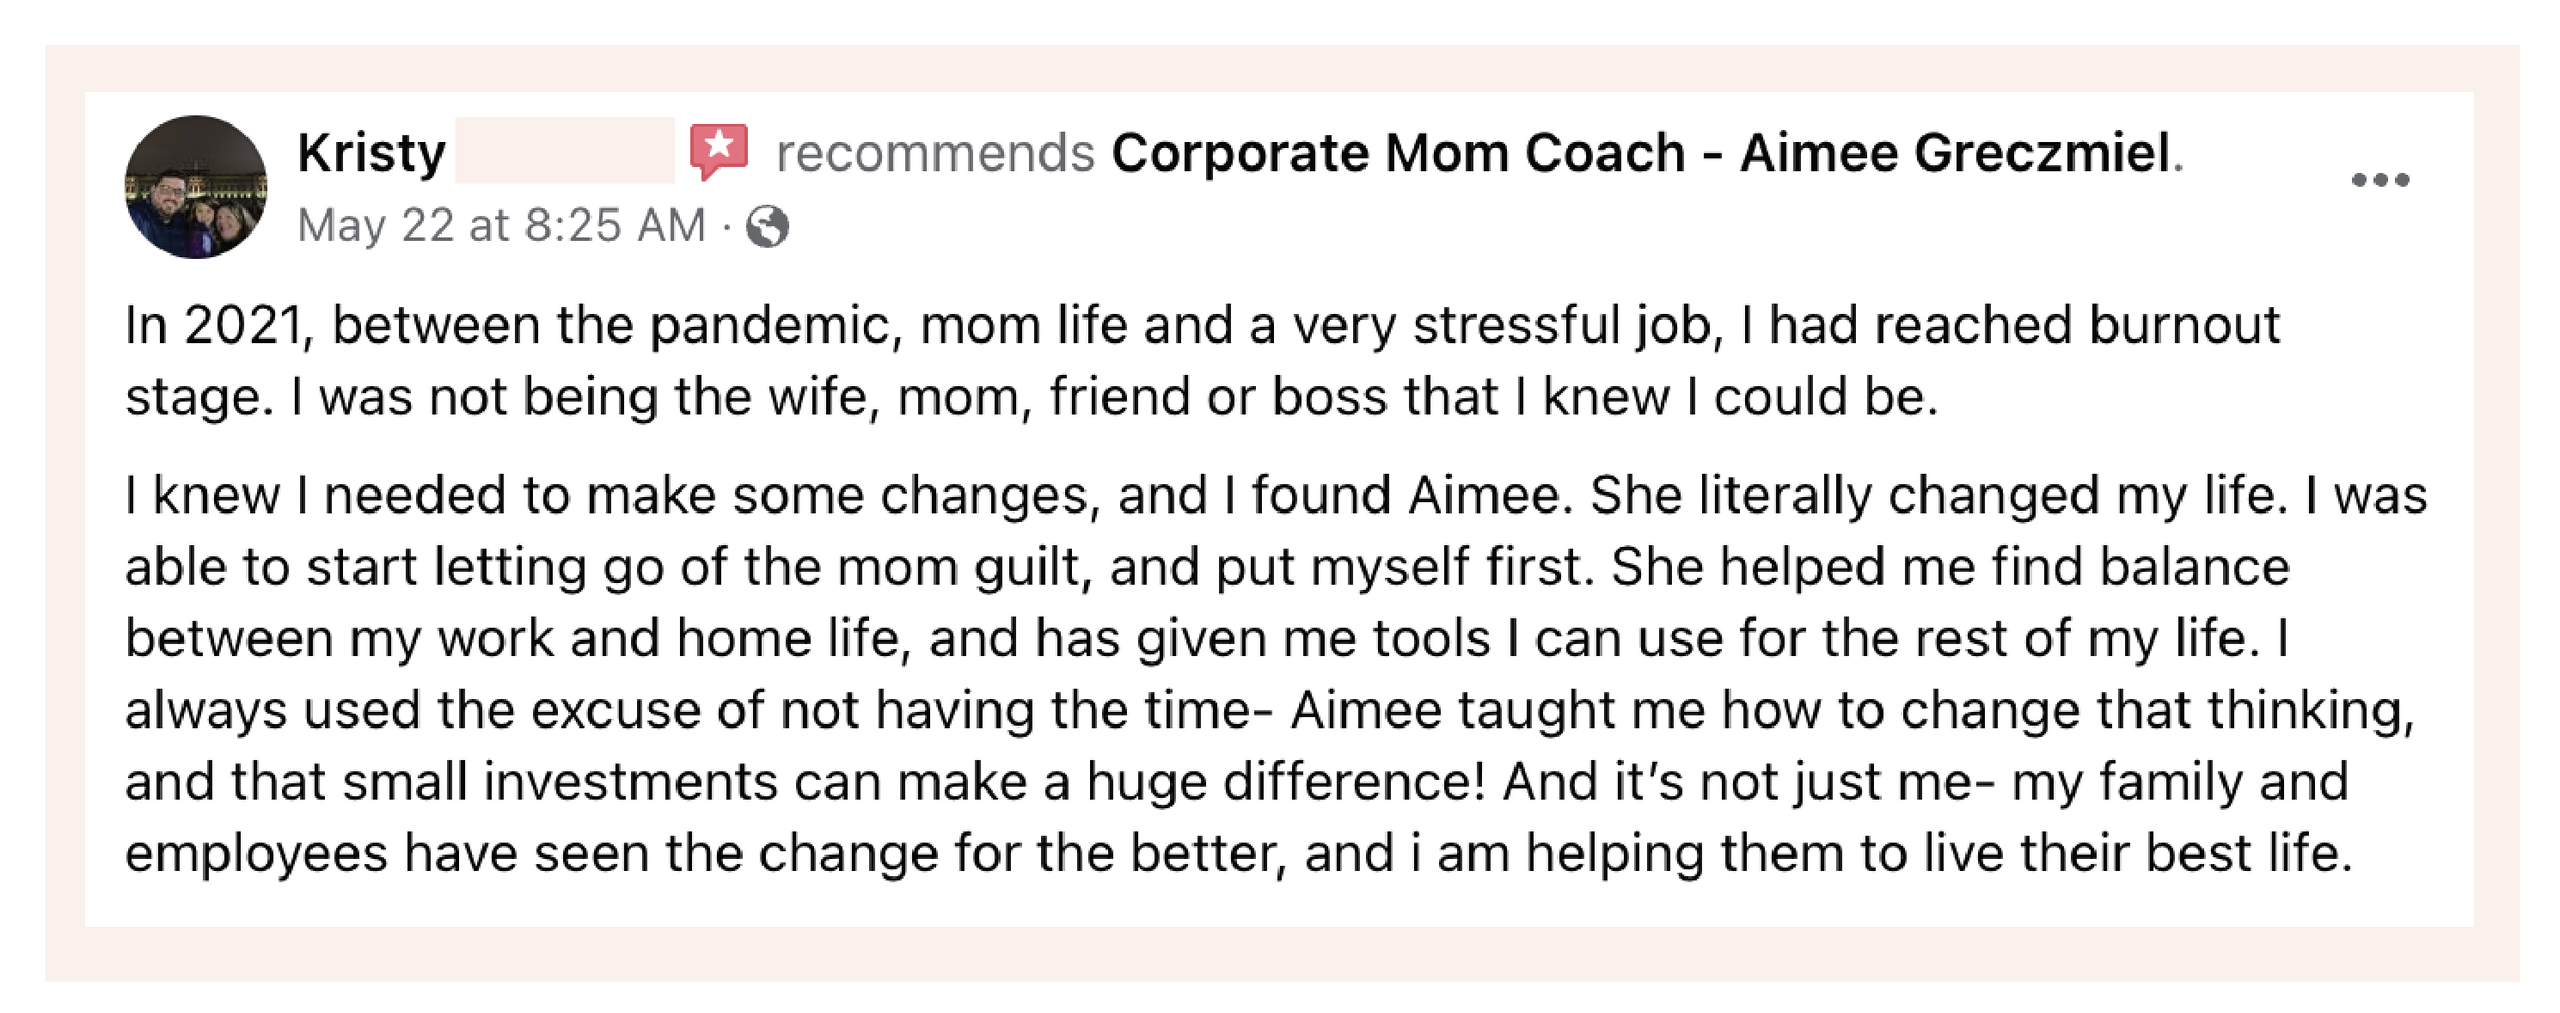Open Corporate Mom Coach - Aimee Greczmiel page
Viewport: 2560px width, 1013px height.
[1641, 153]
